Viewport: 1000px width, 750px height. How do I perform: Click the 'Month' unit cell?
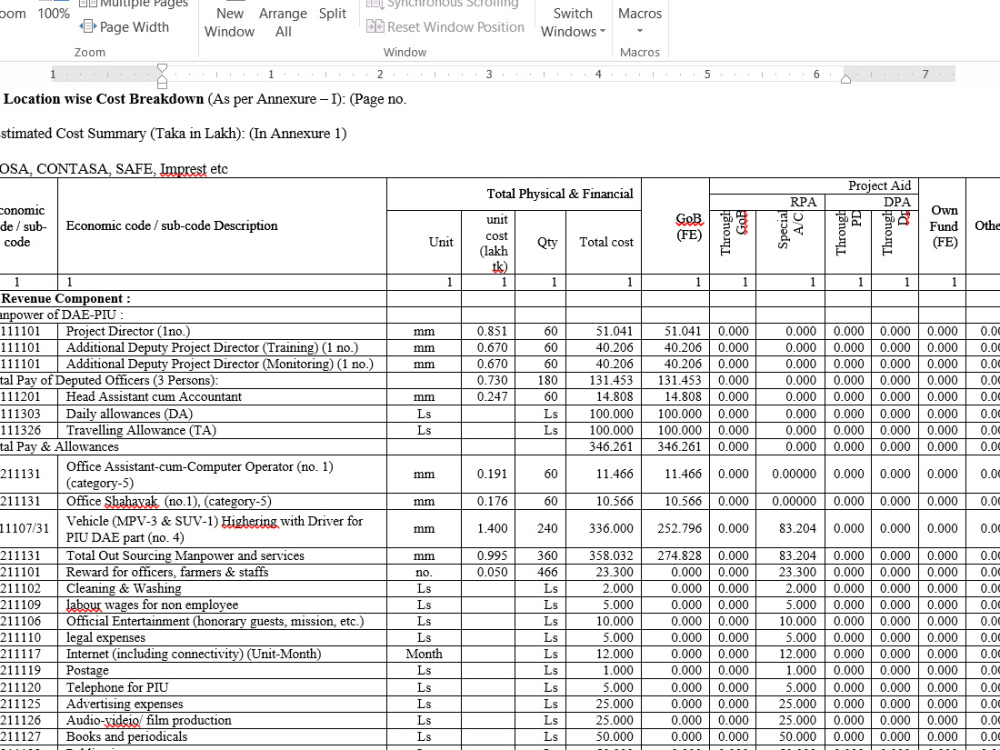[423, 654]
